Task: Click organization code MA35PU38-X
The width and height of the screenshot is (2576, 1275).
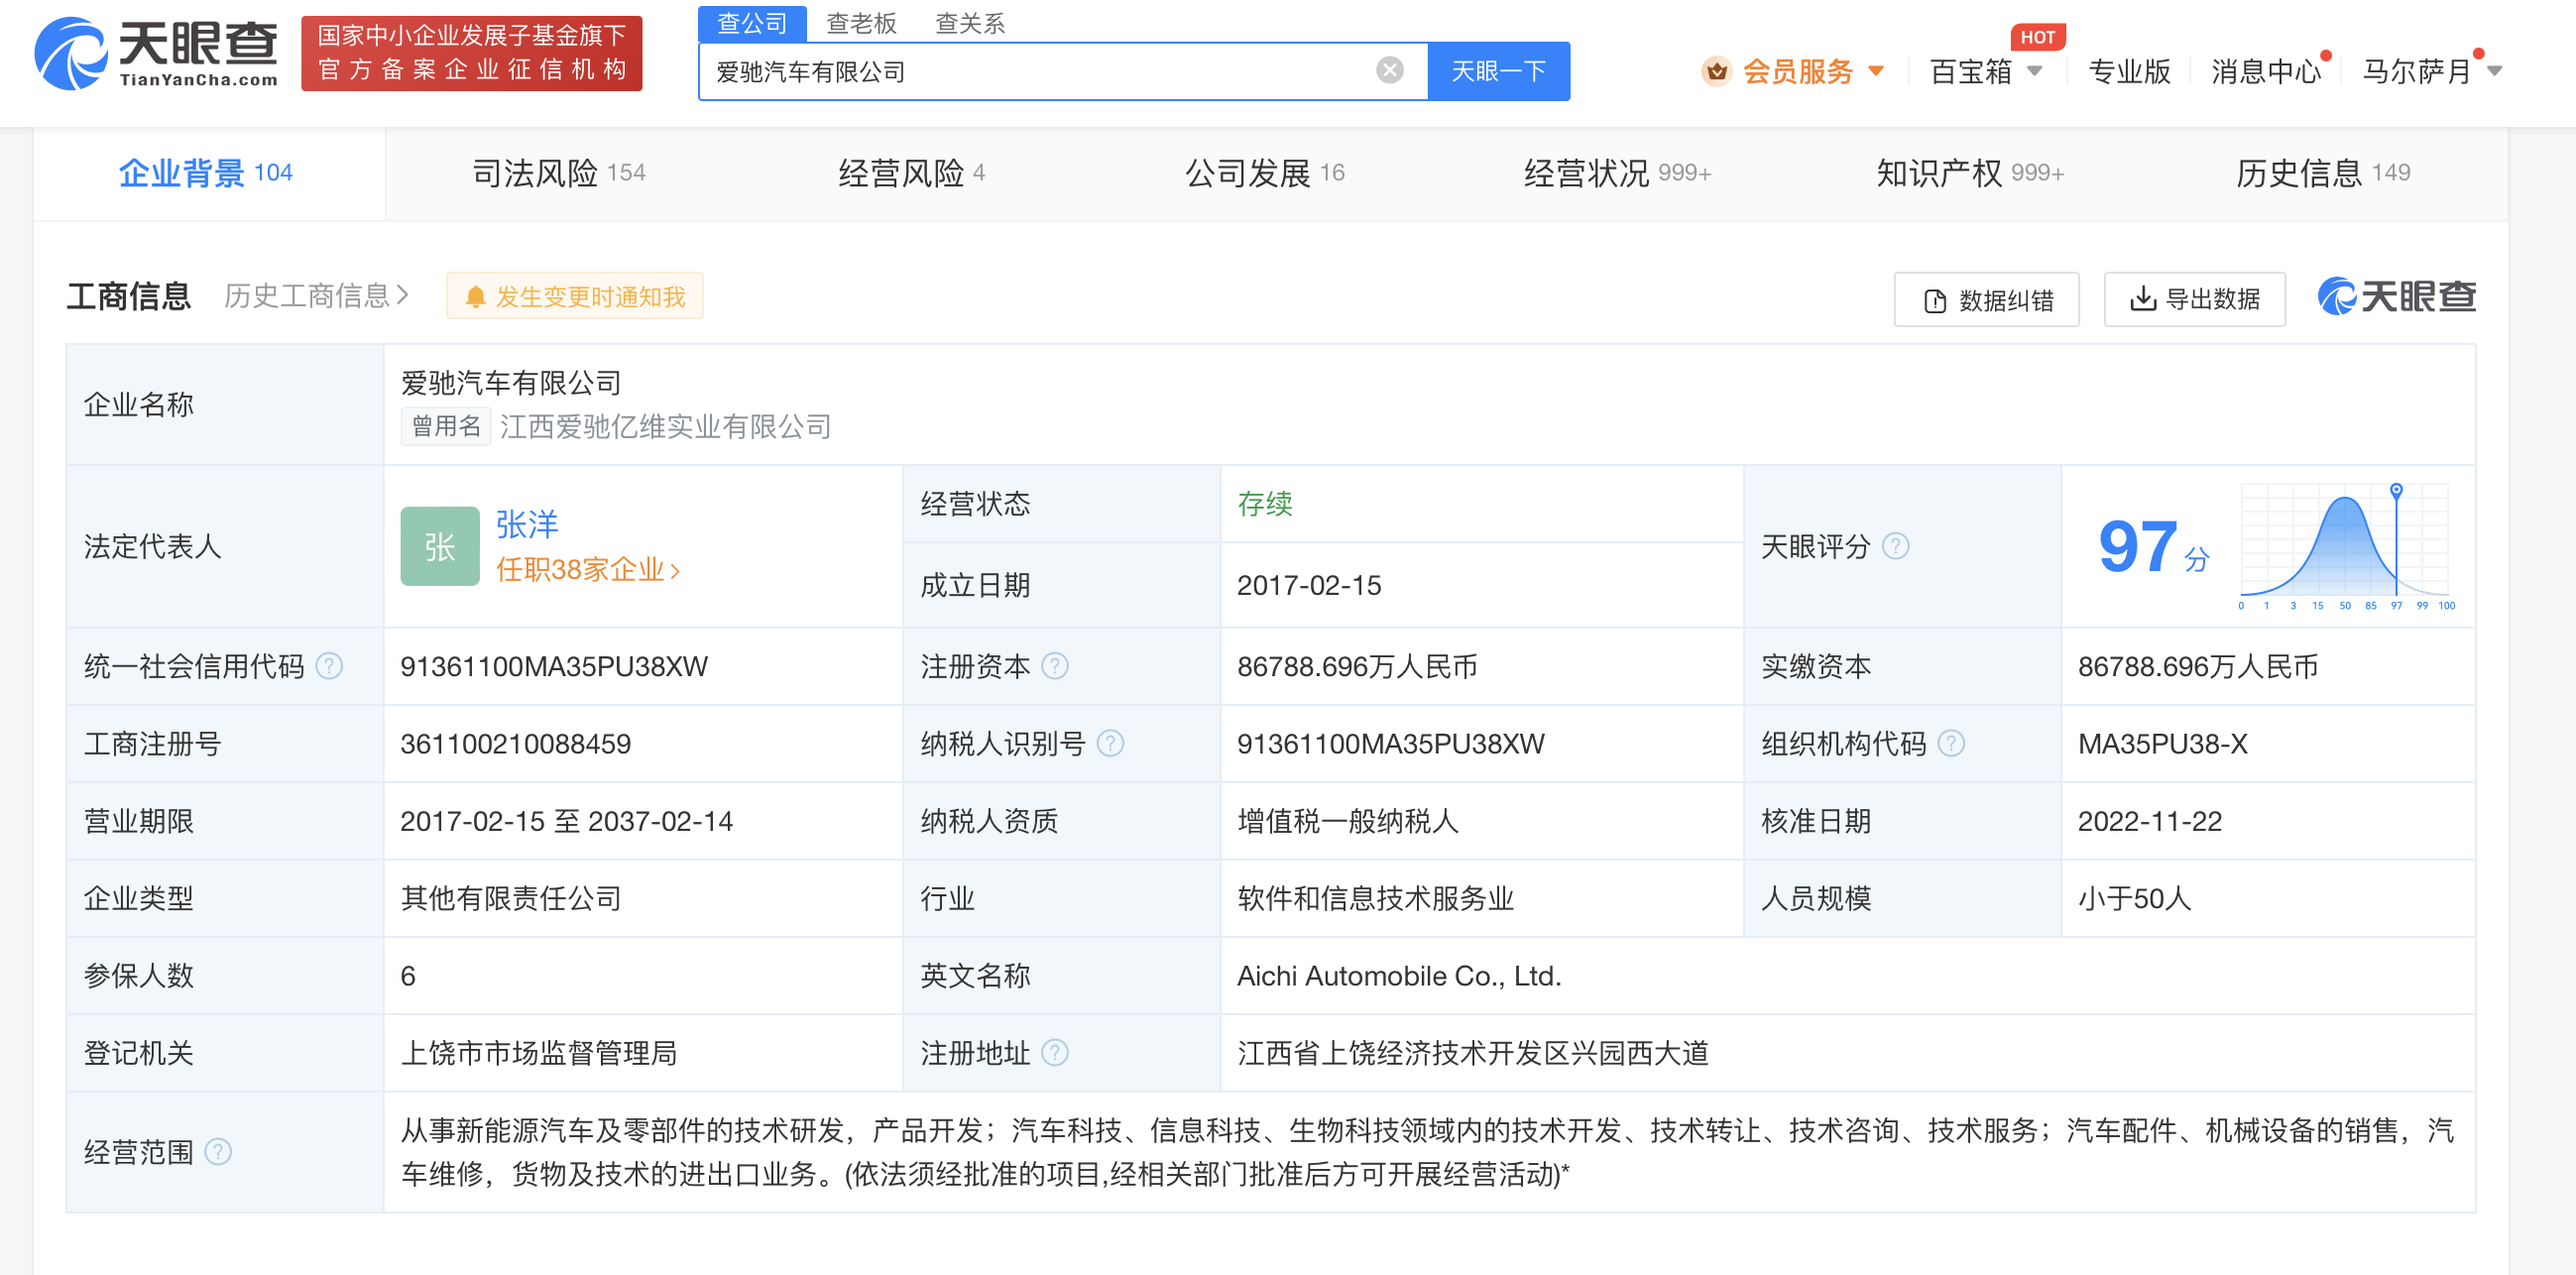Action: point(2162,744)
